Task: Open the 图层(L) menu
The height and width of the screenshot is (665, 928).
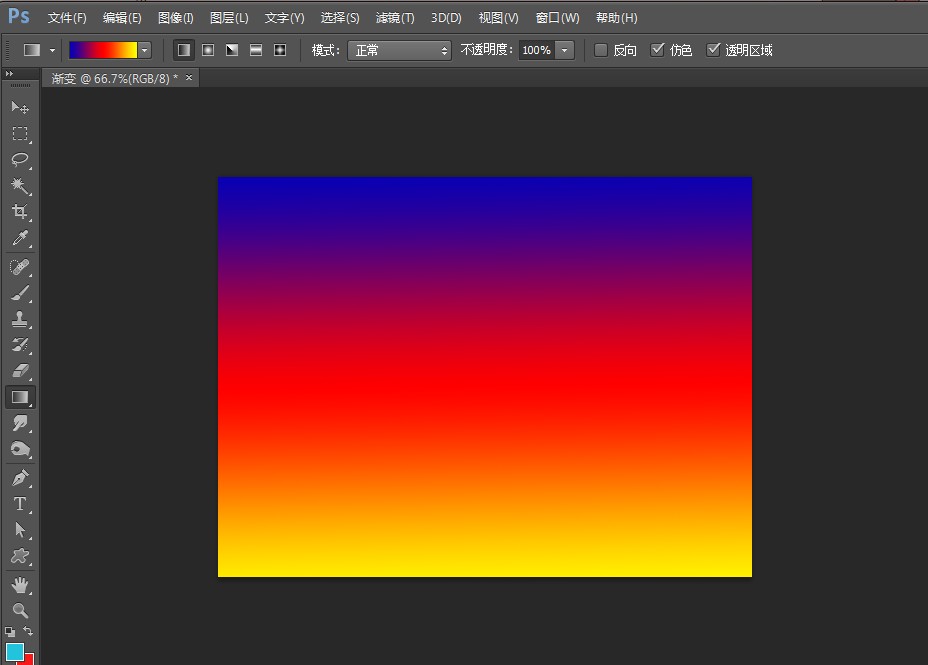Action: pyautogui.click(x=229, y=18)
